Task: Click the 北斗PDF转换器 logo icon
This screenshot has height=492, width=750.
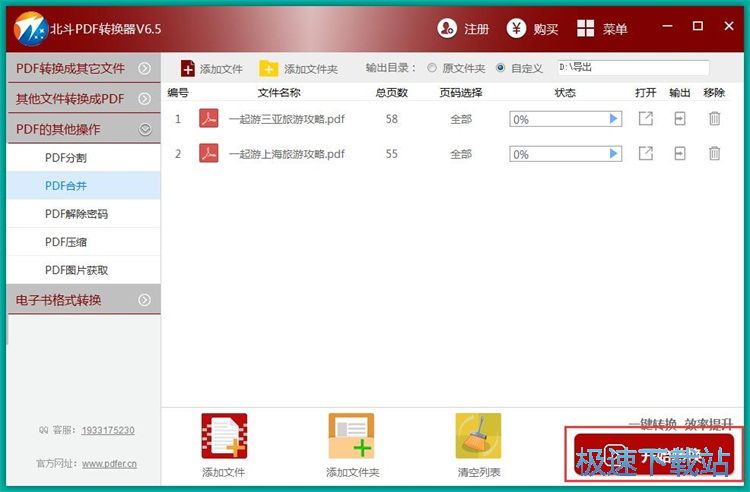Action: [31, 29]
